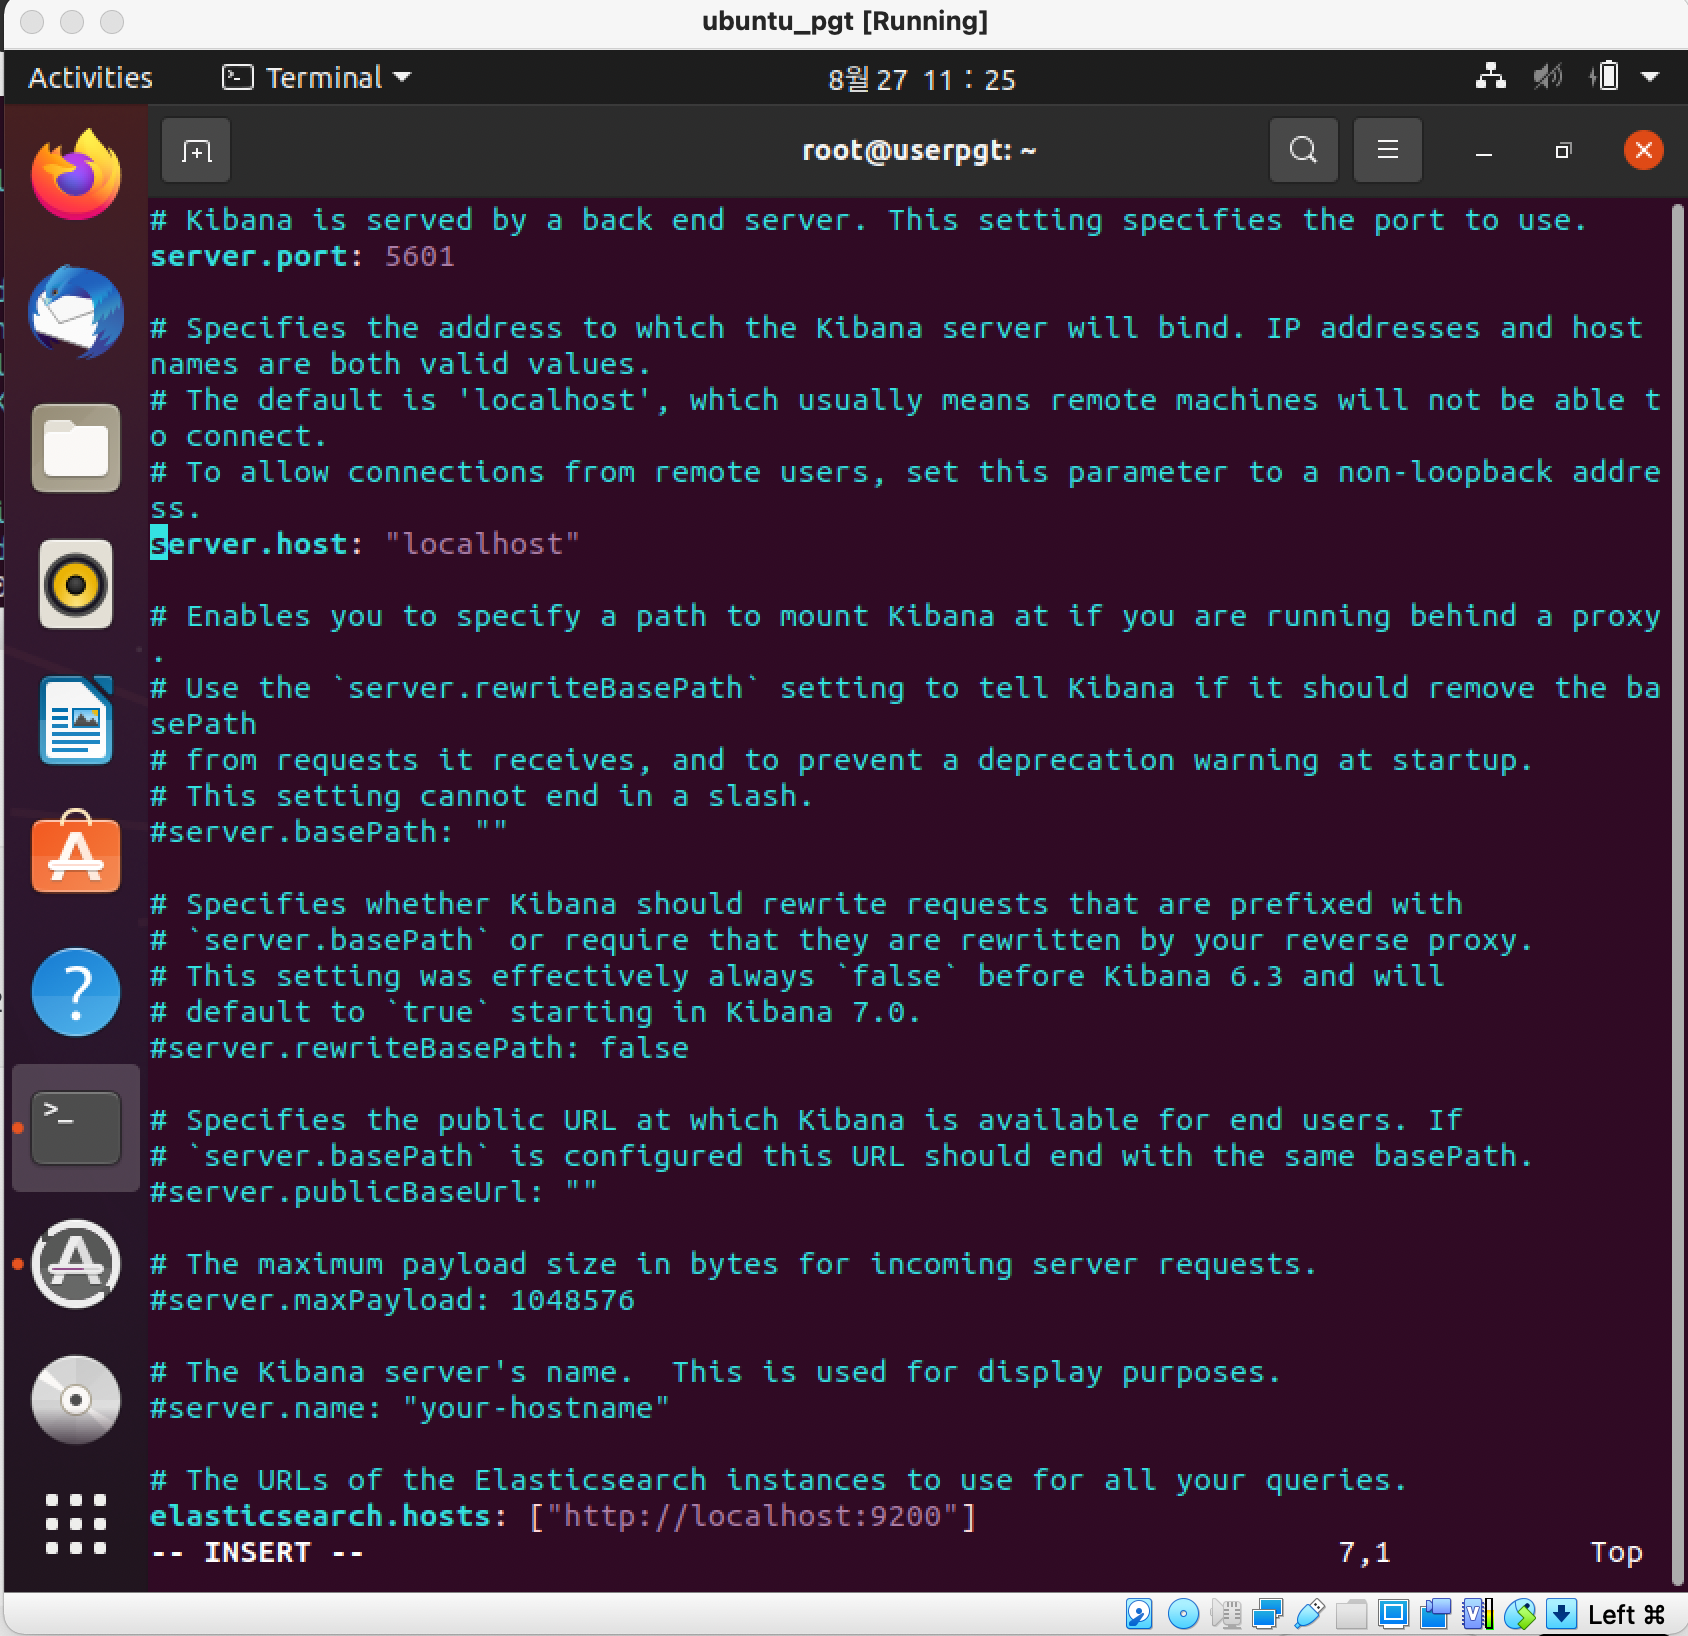Click VirtualBox optical disc status icon

(x=1183, y=1614)
